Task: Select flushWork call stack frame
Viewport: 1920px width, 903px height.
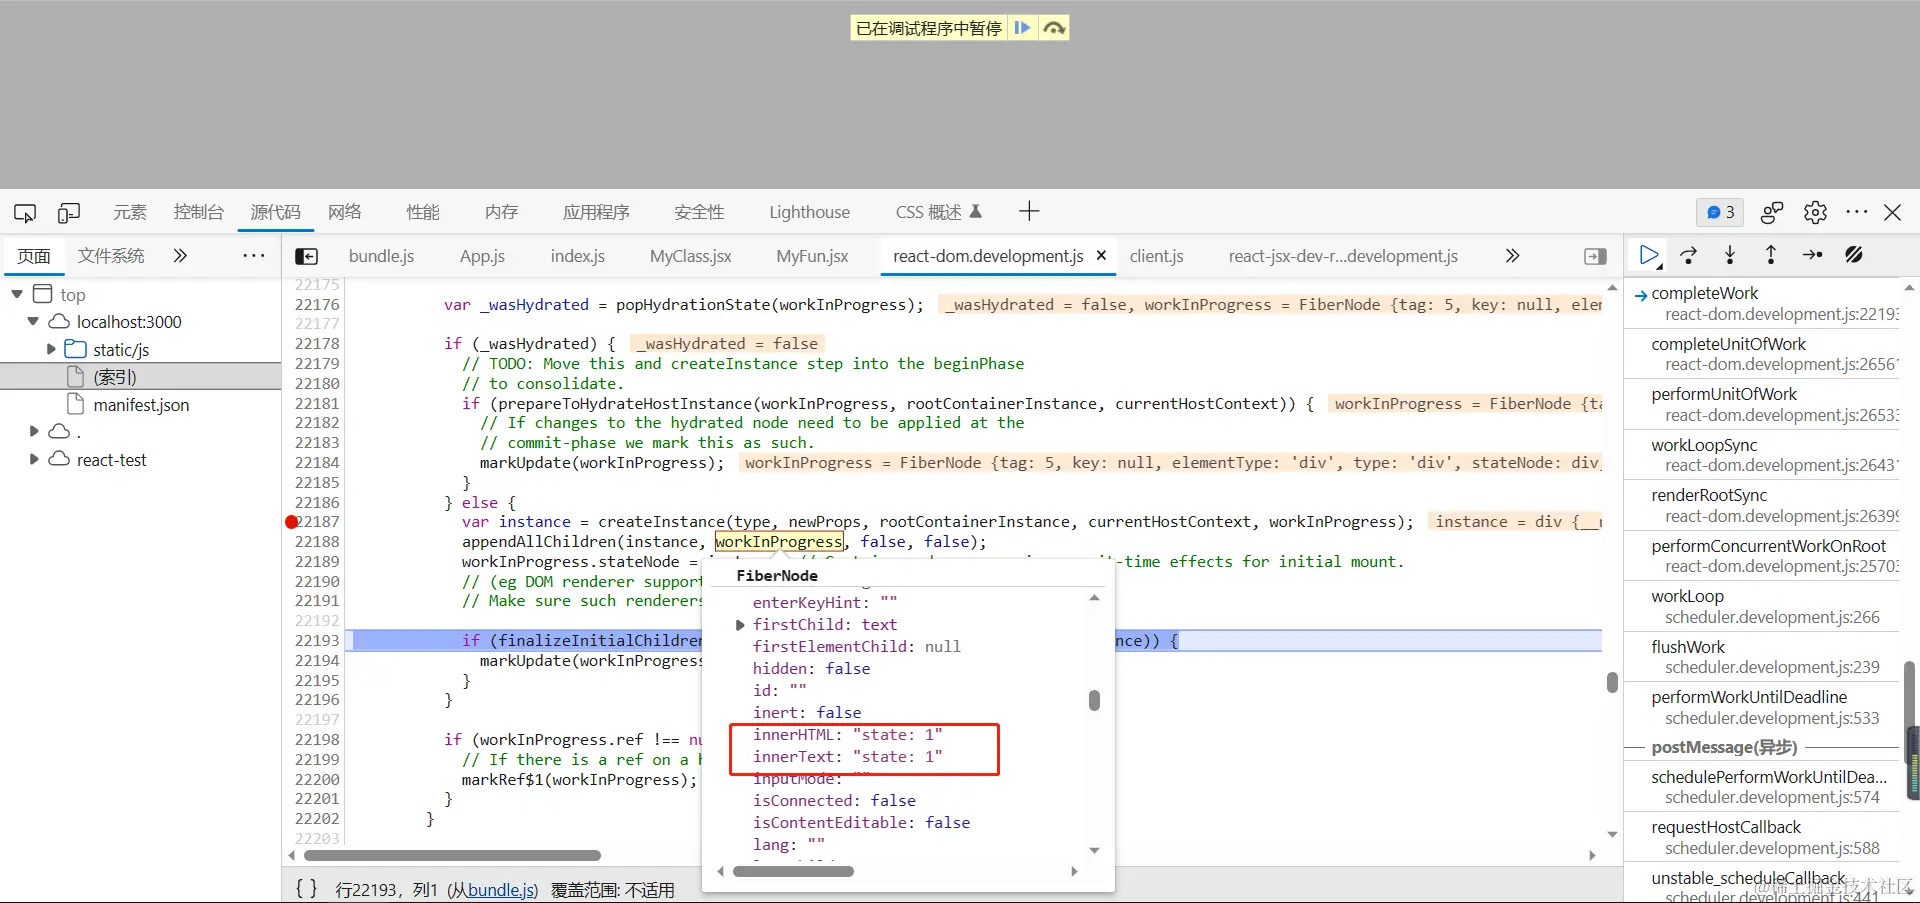Action: point(1762,657)
